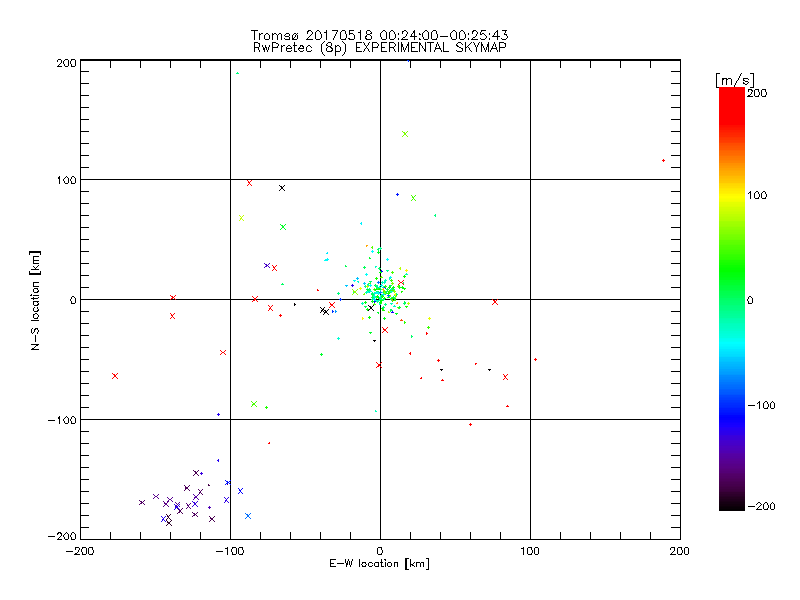The height and width of the screenshot is (600, 800).
Task: Select the lone green X marker near top center
Action: pos(405,134)
